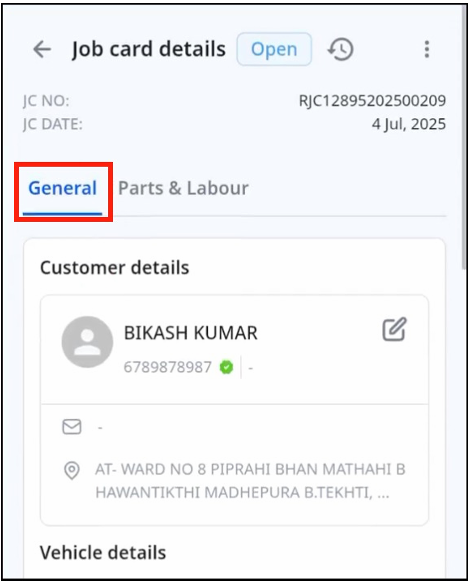
Task: Click phone number 6789878987
Action: tap(168, 367)
